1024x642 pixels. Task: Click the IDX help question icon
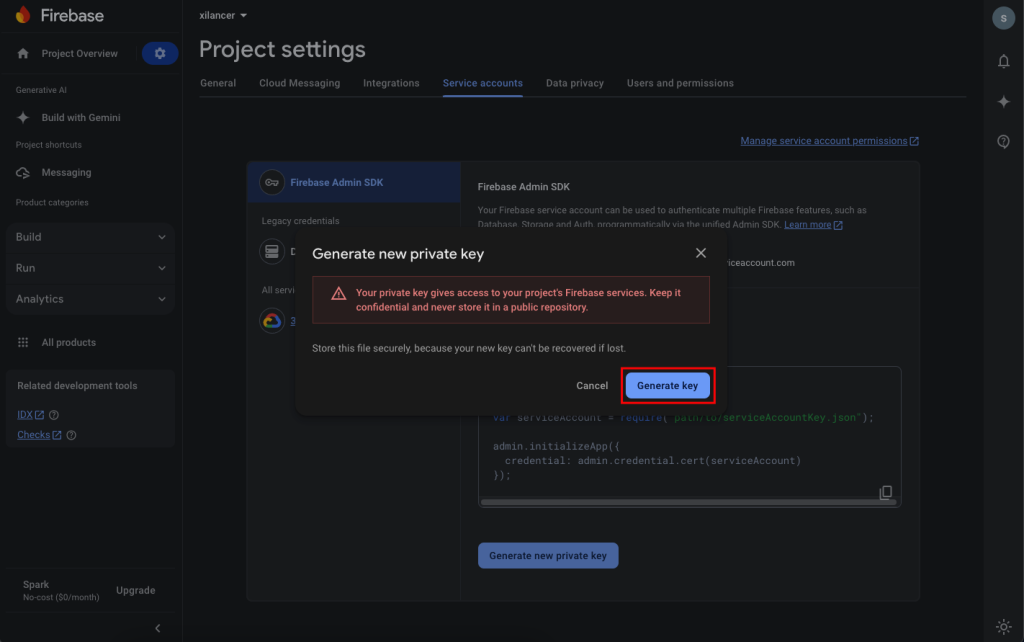point(54,415)
